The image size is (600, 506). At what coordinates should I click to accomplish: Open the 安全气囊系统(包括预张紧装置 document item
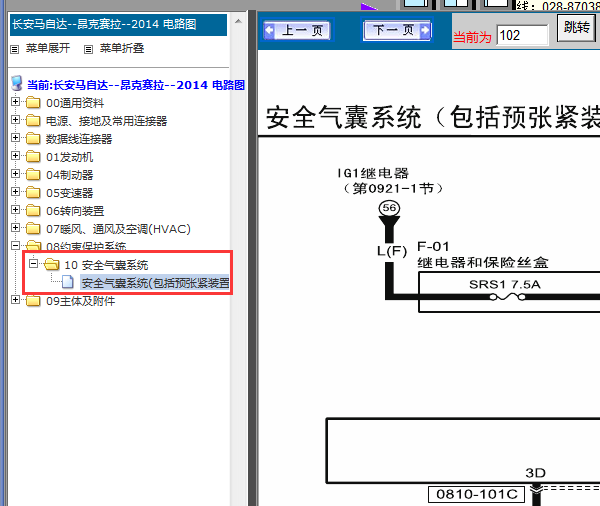(155, 283)
